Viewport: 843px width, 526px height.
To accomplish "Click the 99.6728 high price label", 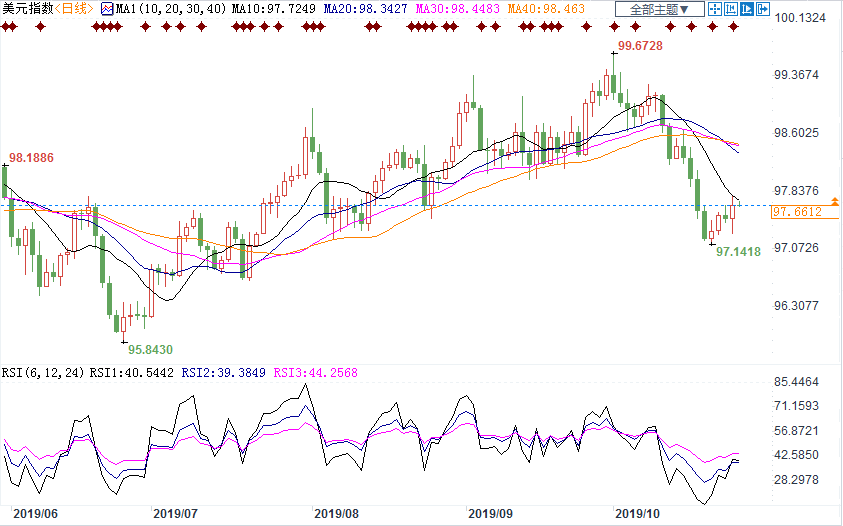I will (641, 46).
